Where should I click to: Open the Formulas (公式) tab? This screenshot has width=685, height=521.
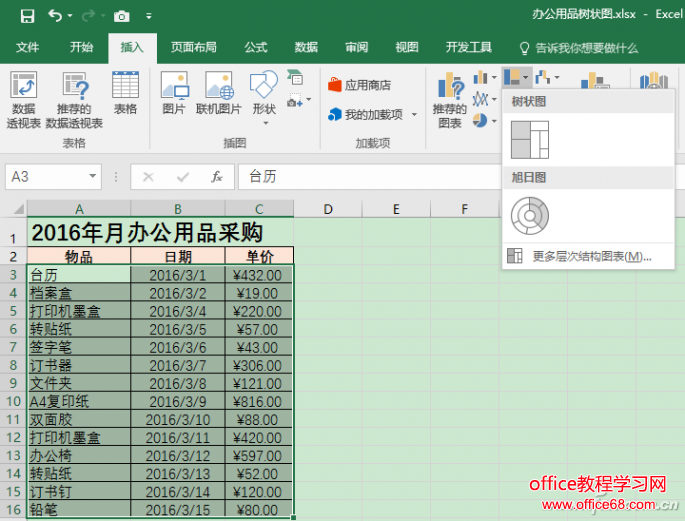click(x=255, y=47)
